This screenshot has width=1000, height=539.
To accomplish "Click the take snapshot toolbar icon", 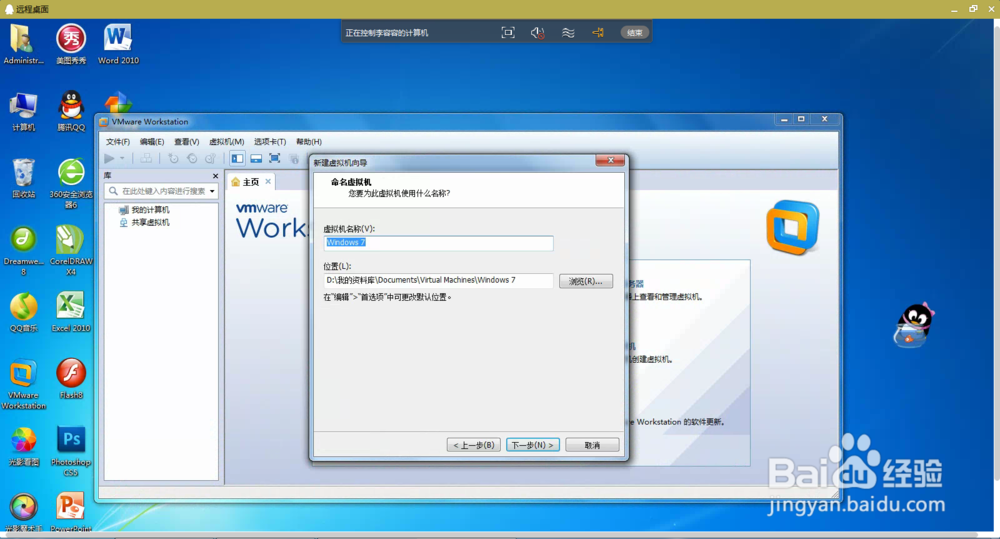I will [173, 158].
